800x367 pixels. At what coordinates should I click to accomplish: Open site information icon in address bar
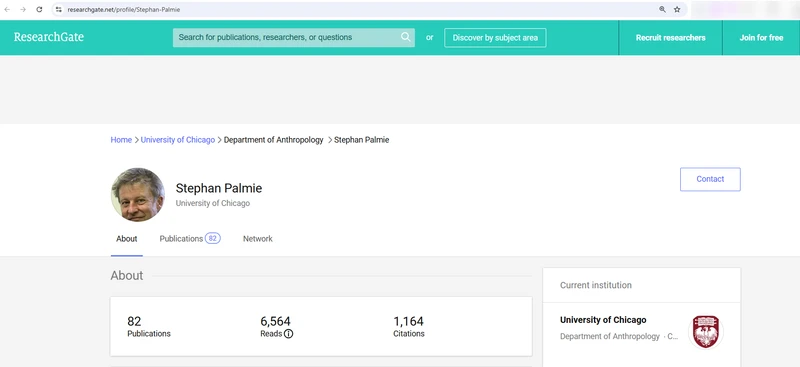pyautogui.click(x=59, y=9)
